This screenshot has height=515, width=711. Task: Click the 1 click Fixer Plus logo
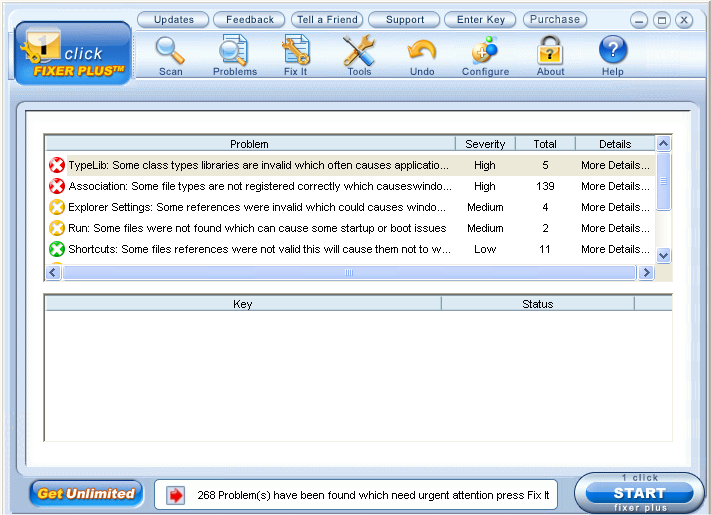pos(73,53)
